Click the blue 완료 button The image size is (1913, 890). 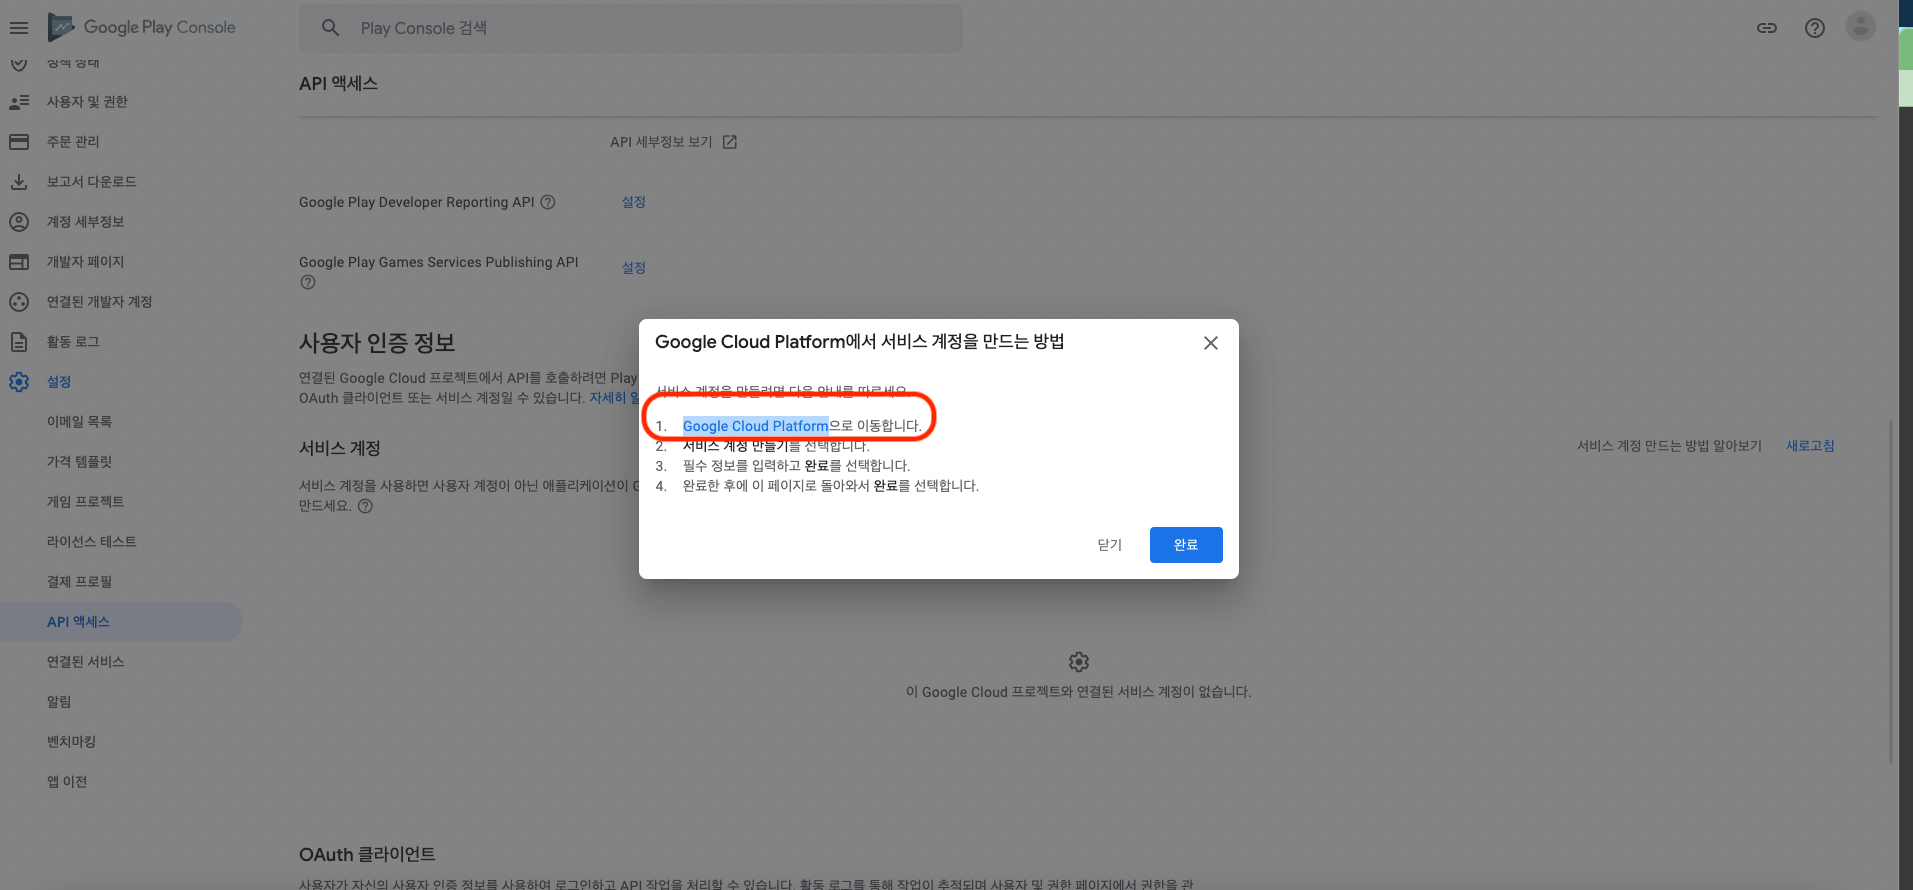pyautogui.click(x=1186, y=545)
